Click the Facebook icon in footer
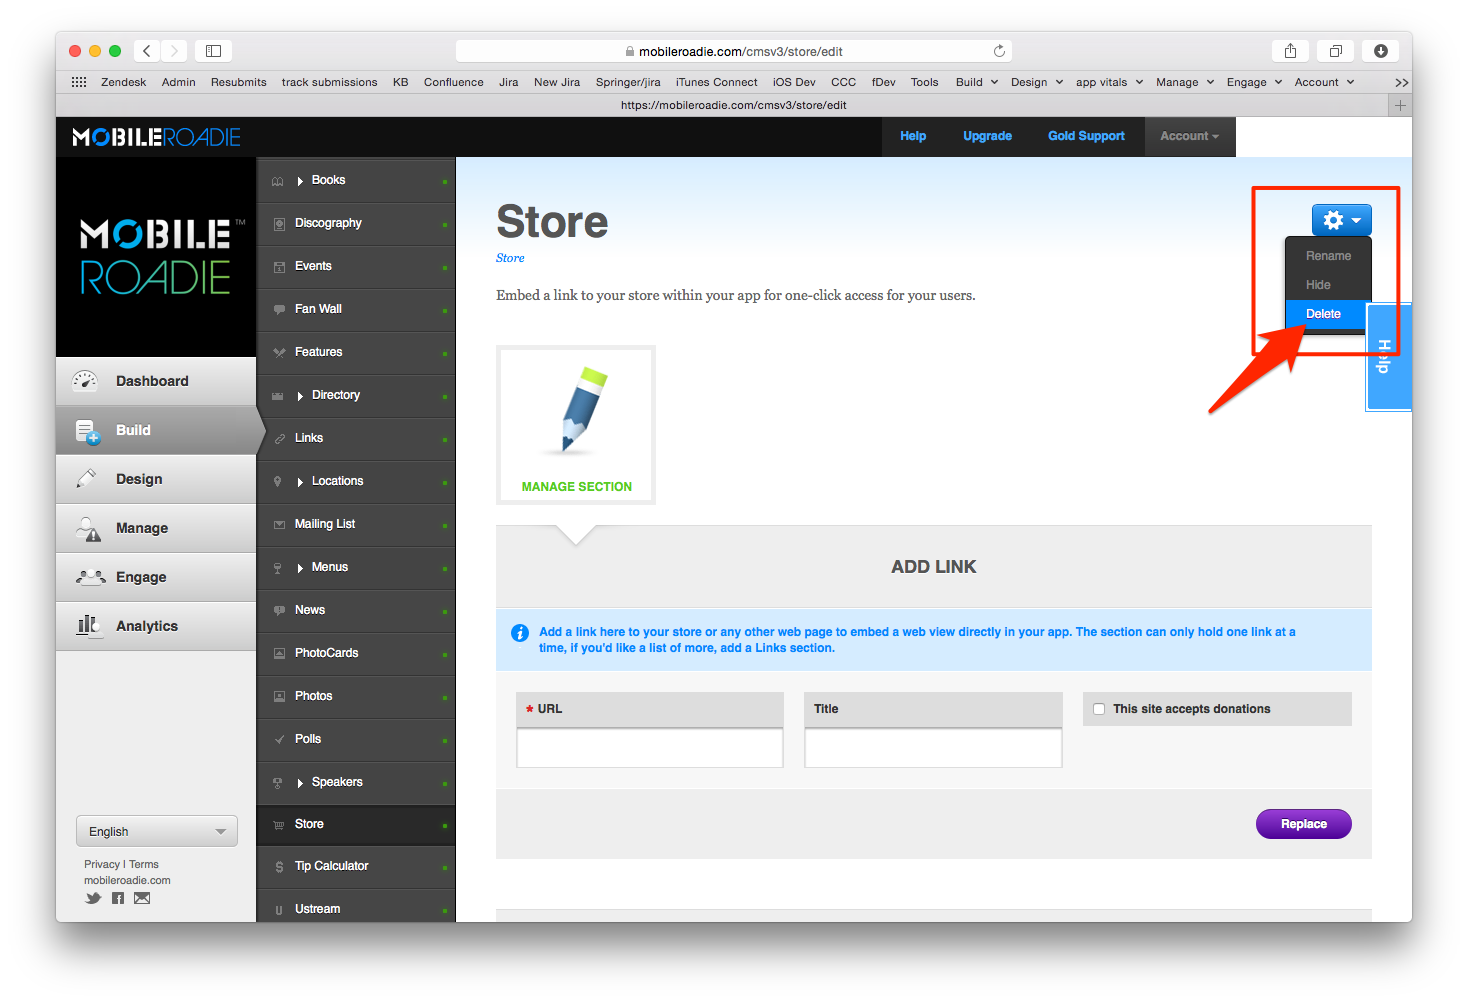The image size is (1468, 1002). (x=118, y=898)
